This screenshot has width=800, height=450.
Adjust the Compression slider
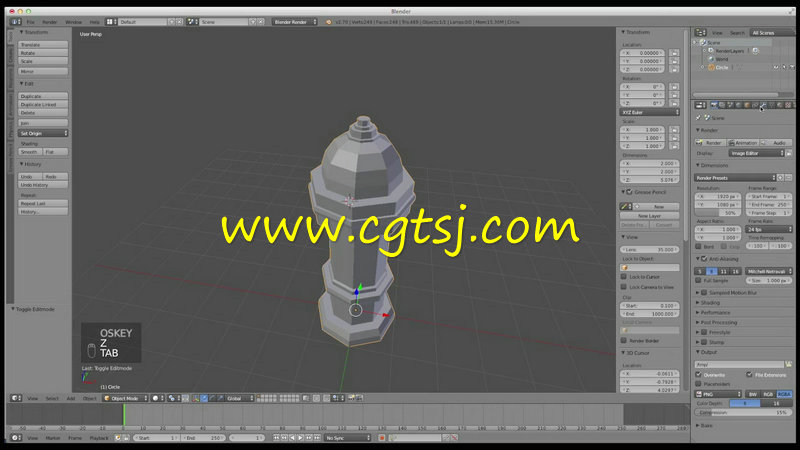[x=743, y=412]
